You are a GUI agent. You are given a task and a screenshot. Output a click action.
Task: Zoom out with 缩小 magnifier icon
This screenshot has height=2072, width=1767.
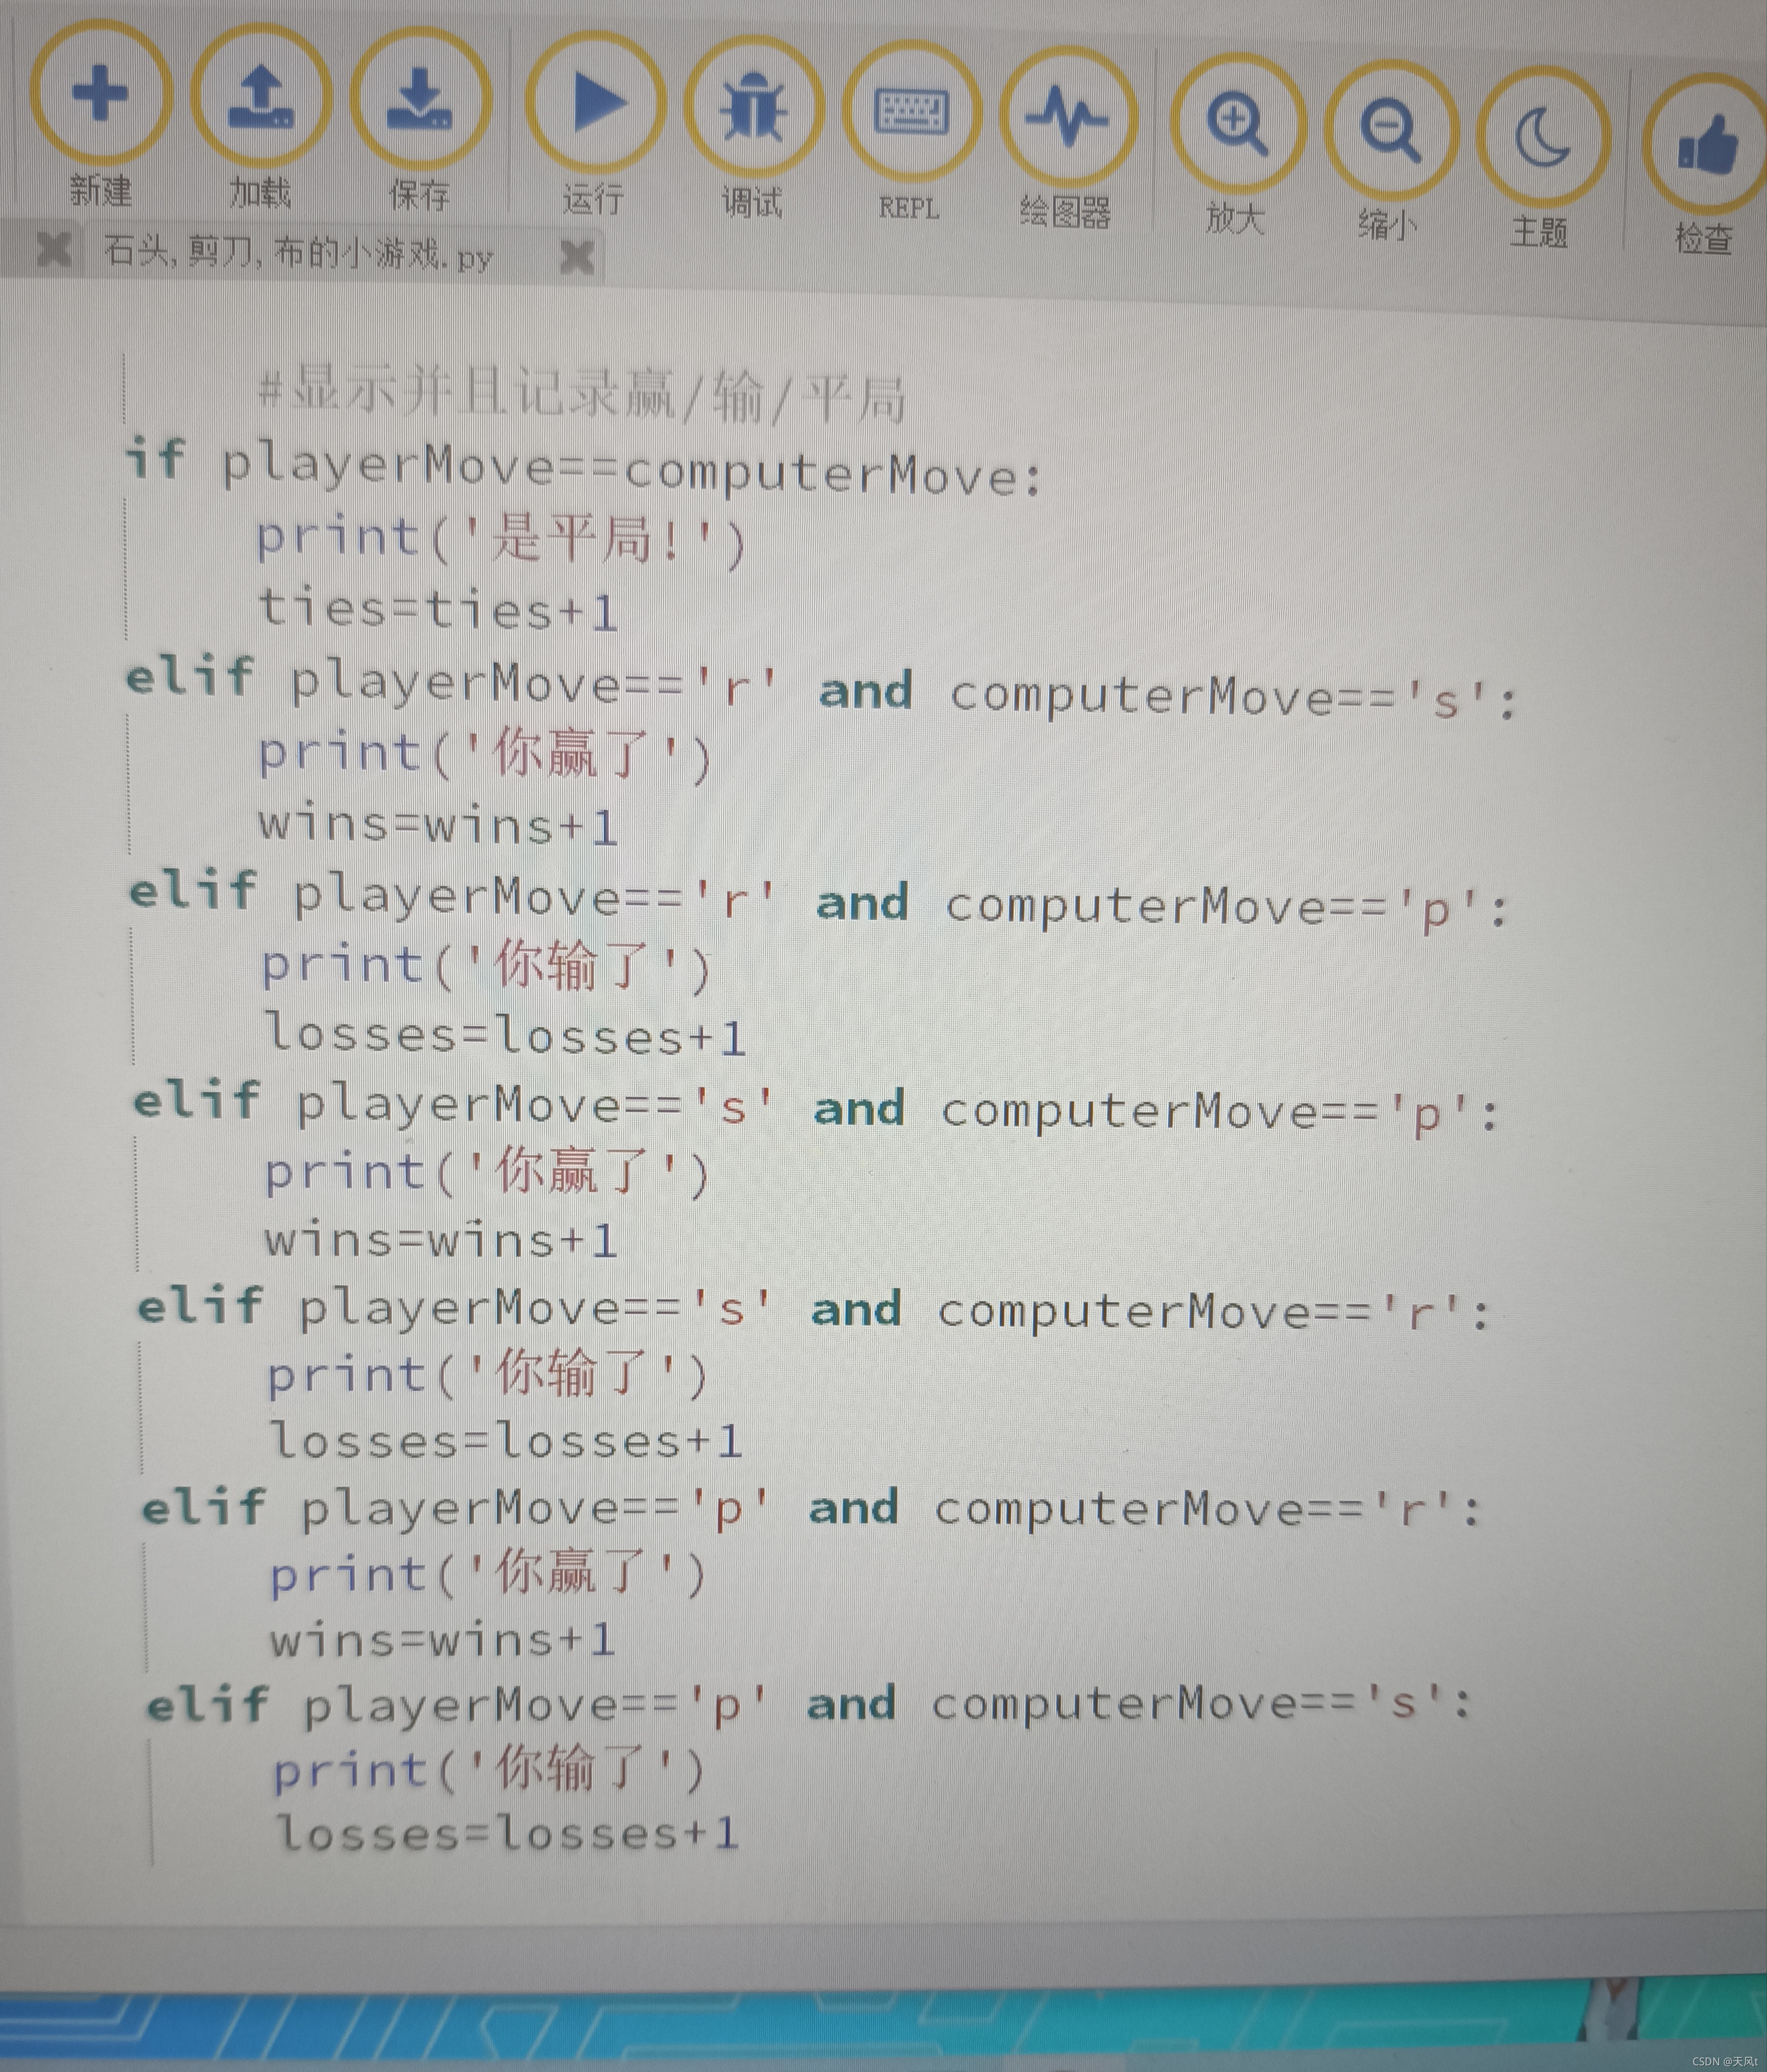[1391, 130]
